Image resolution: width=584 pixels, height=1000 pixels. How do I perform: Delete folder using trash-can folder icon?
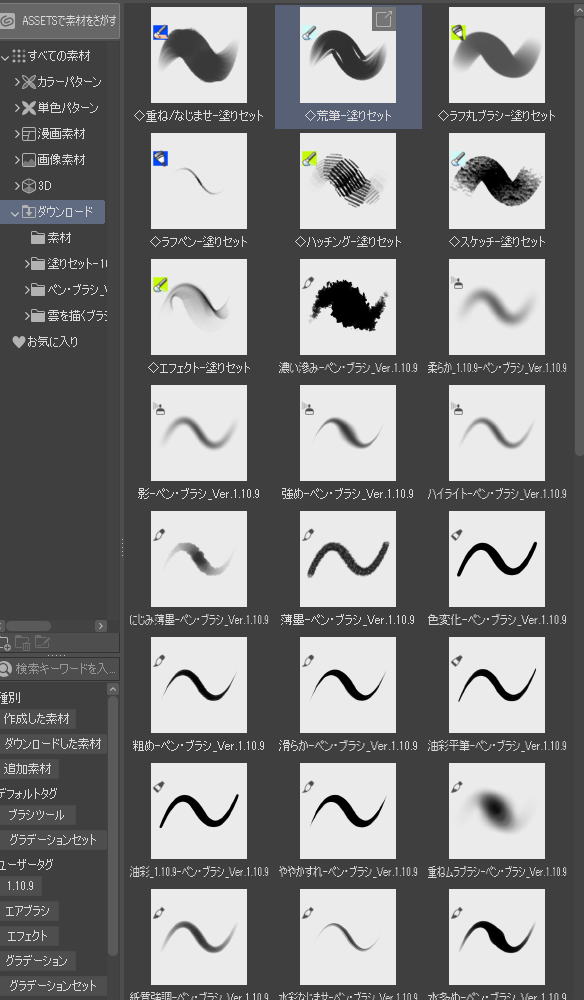click(x=24, y=642)
